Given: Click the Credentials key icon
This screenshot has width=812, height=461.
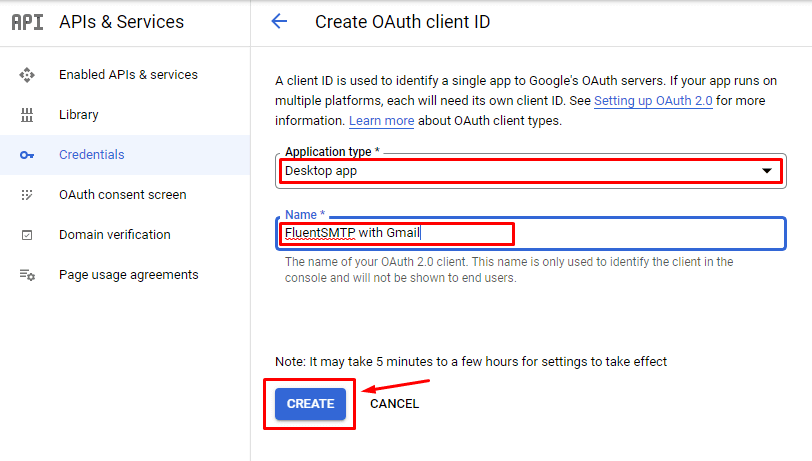Looking at the screenshot, I should point(27,155).
